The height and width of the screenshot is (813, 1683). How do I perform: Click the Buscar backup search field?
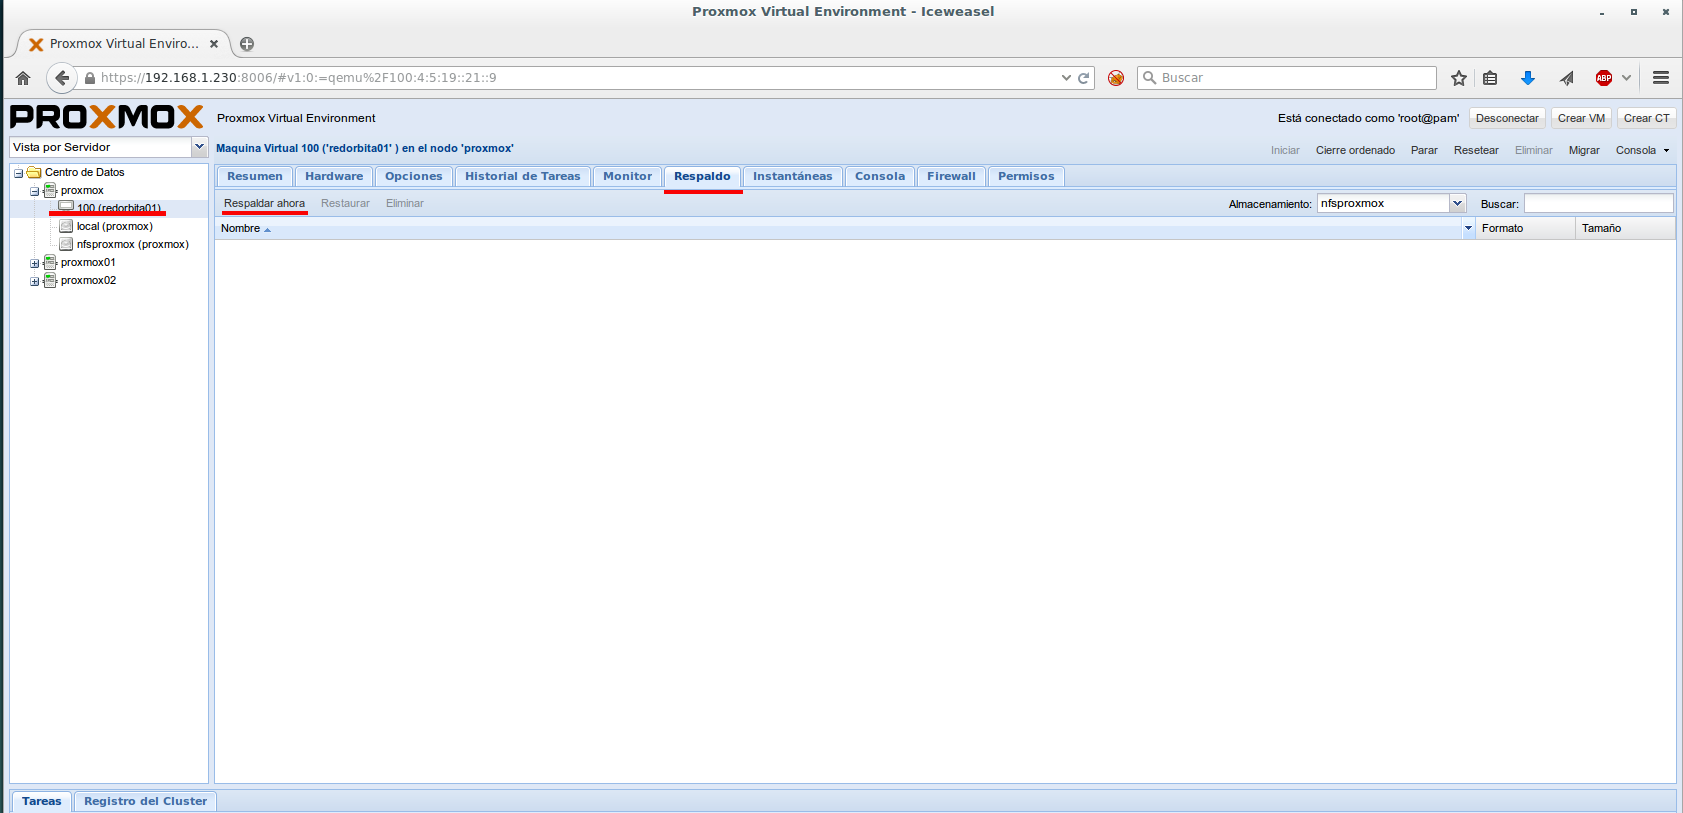click(1597, 203)
